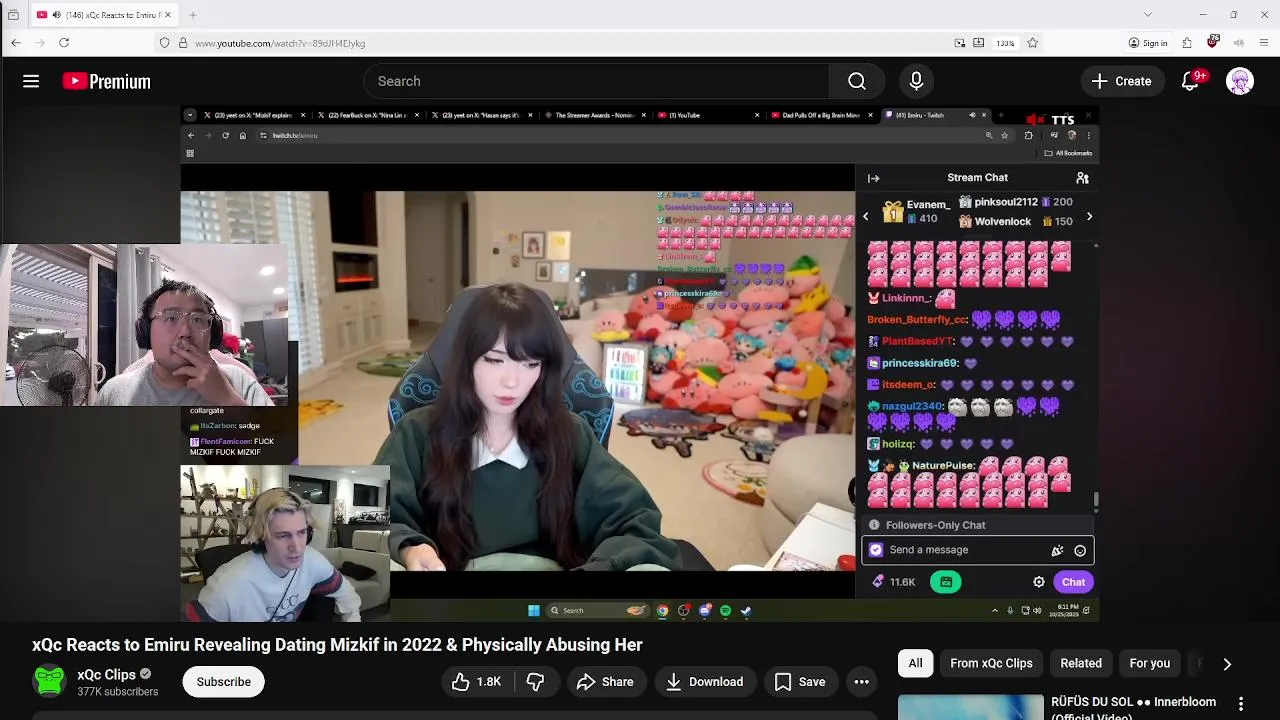1280x720 pixels.
Task: Open the account avatar menu
Action: 1240,81
